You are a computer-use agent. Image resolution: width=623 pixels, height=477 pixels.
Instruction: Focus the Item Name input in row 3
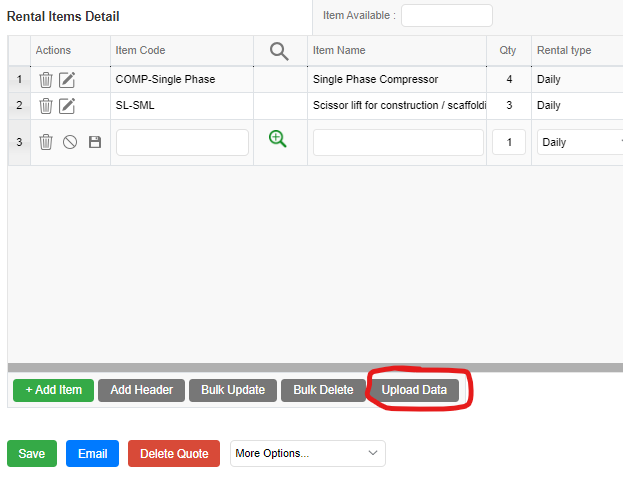[398, 142]
